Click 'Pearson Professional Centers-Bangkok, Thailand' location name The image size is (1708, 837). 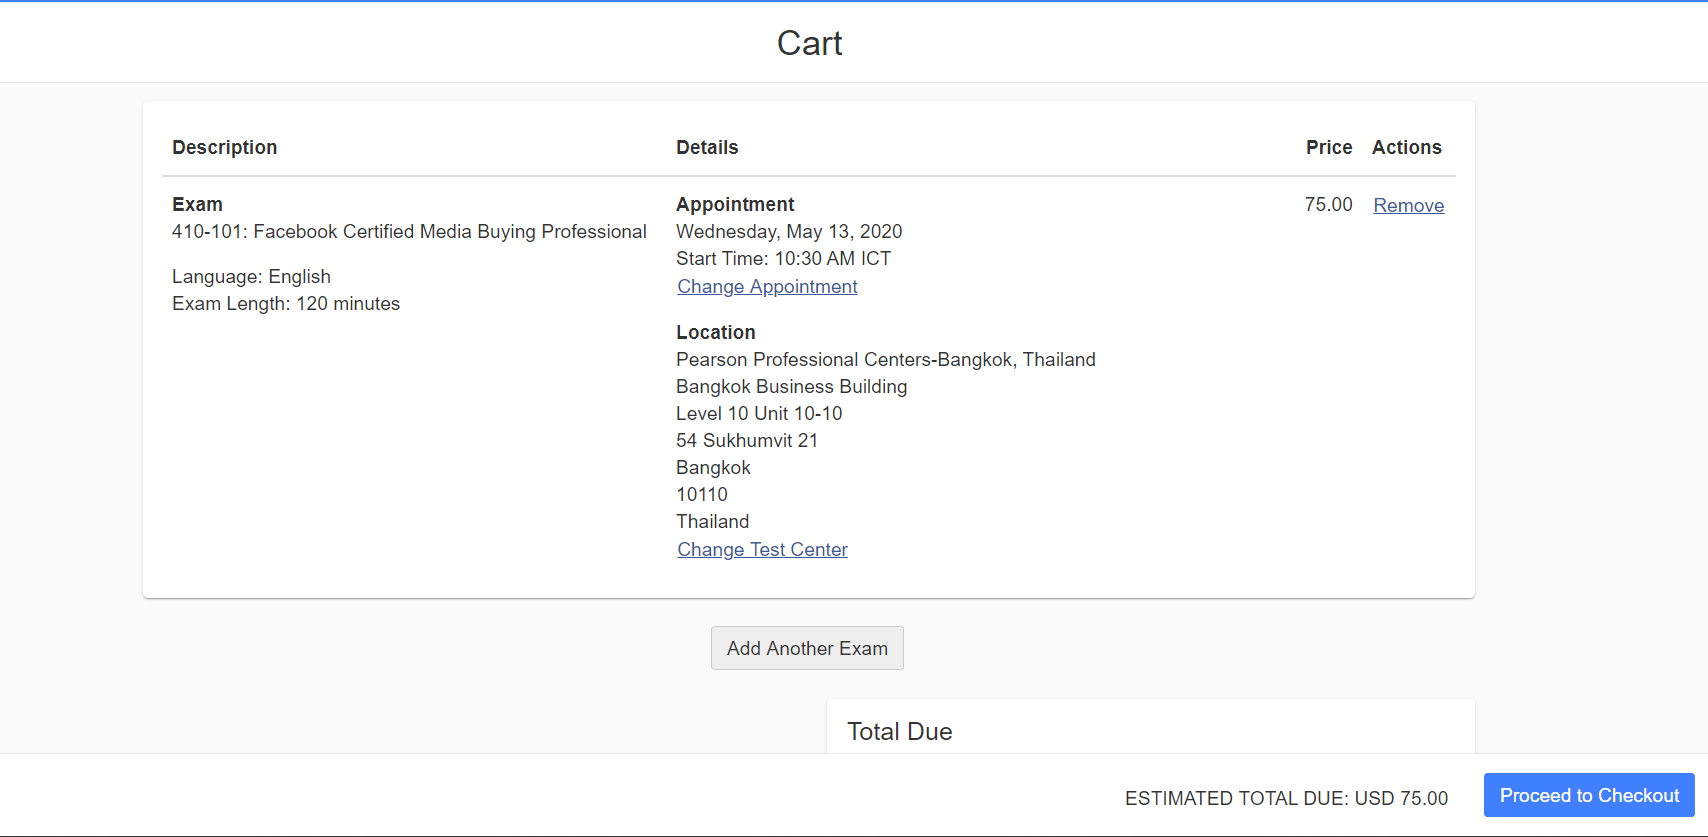coord(886,360)
